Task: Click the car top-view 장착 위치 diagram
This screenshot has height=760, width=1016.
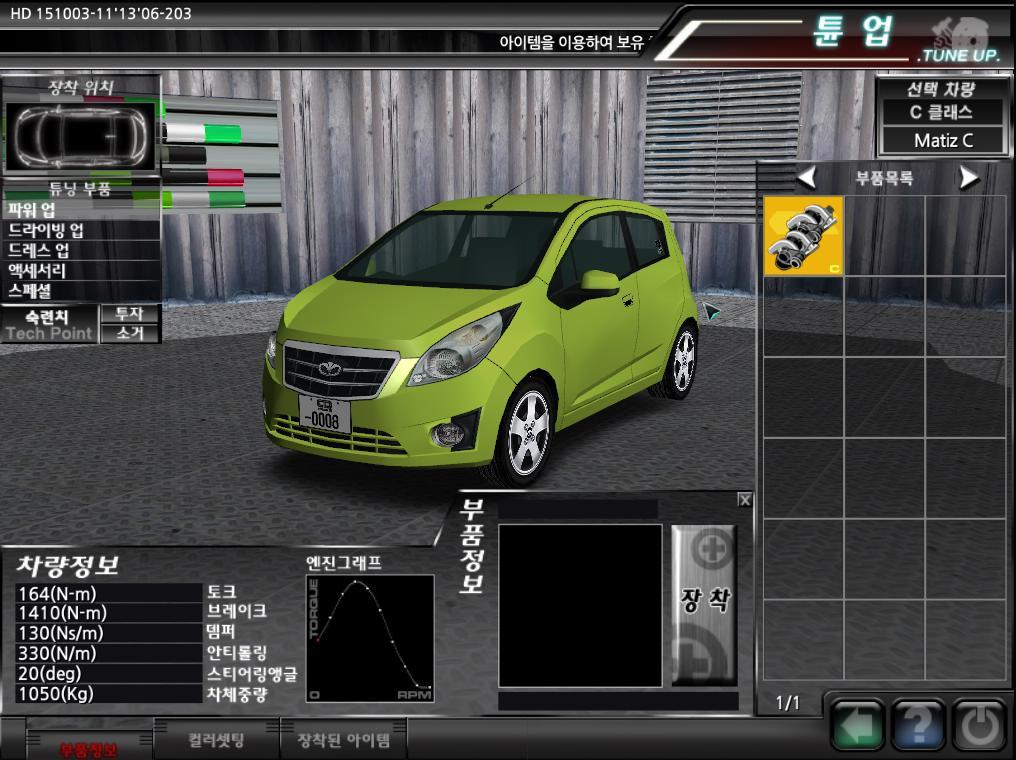Action: coord(80,136)
